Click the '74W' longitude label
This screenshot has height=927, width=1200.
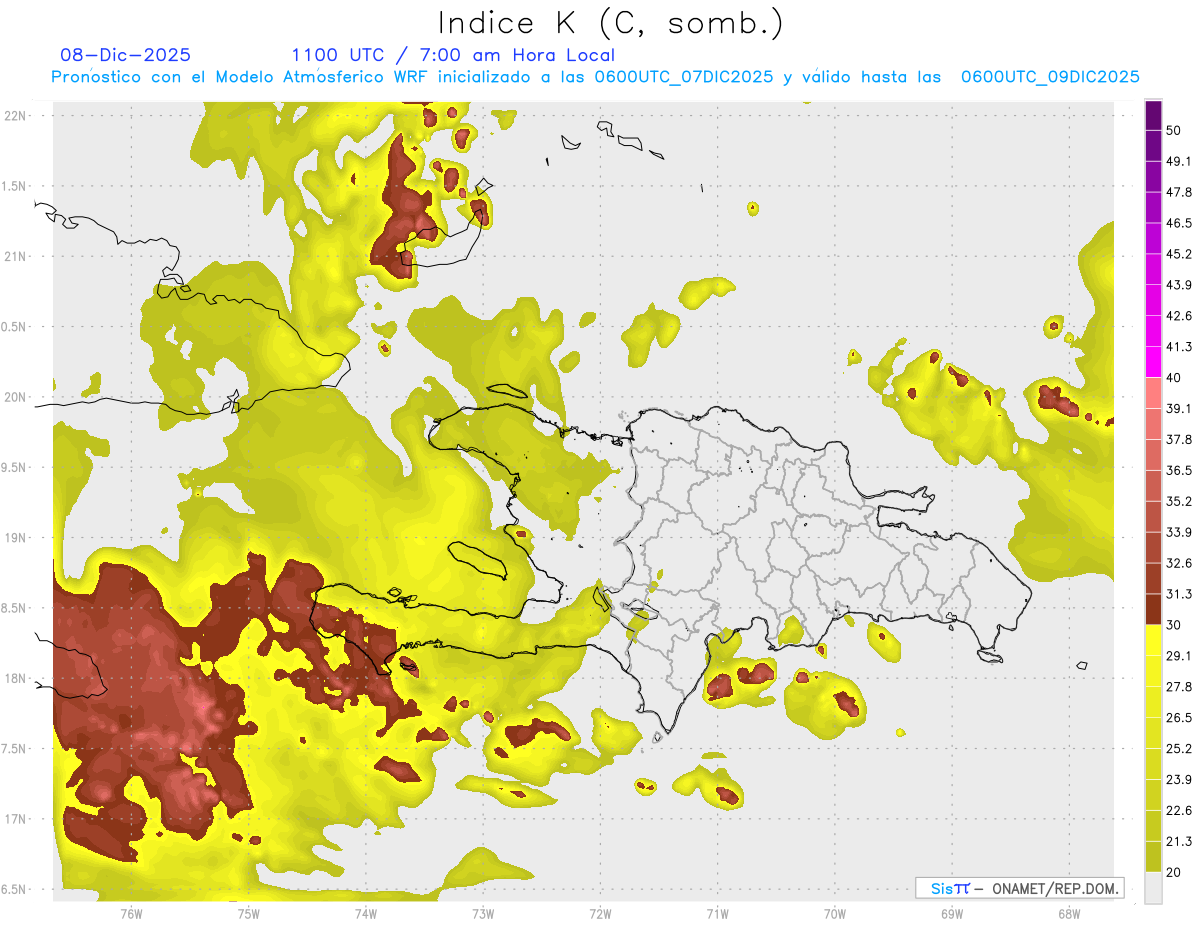tap(365, 914)
